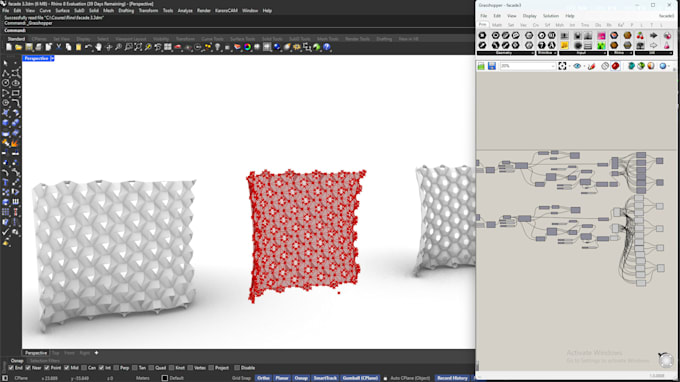Click the Default layer color swatch
680x382 pixels.
coord(165,378)
